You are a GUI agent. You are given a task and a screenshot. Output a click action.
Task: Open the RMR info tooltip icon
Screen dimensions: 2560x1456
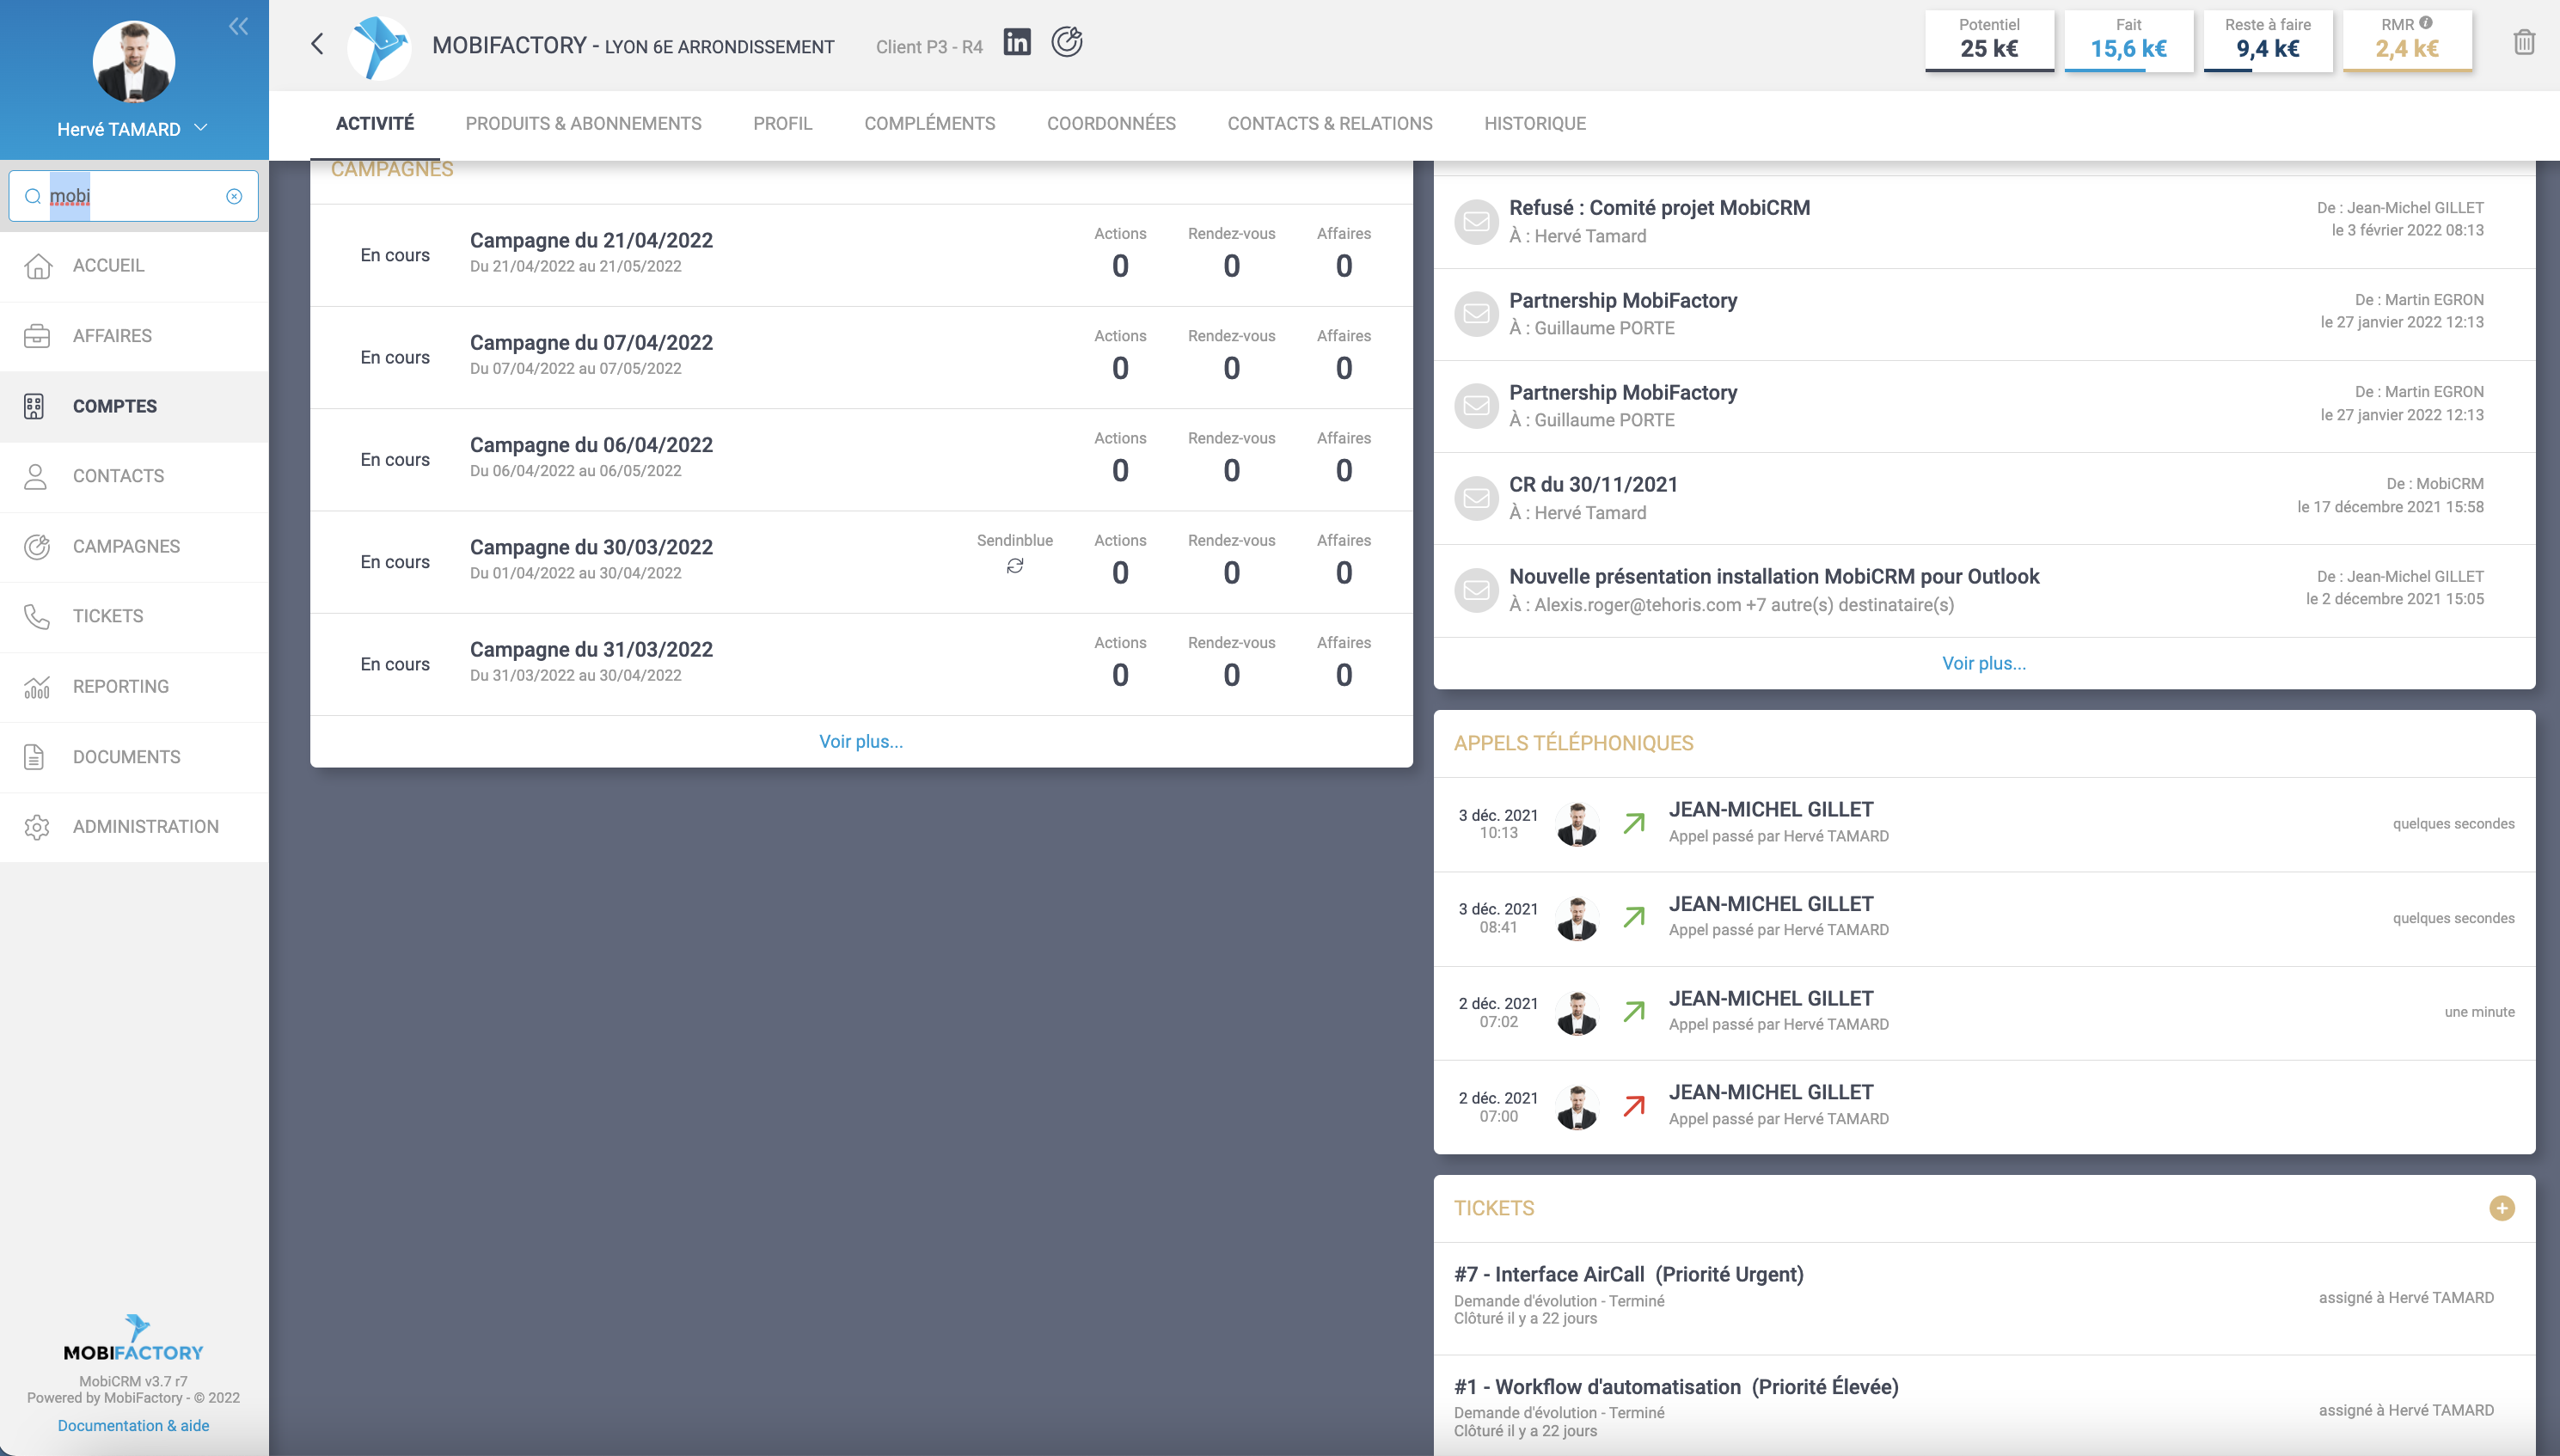point(2426,23)
